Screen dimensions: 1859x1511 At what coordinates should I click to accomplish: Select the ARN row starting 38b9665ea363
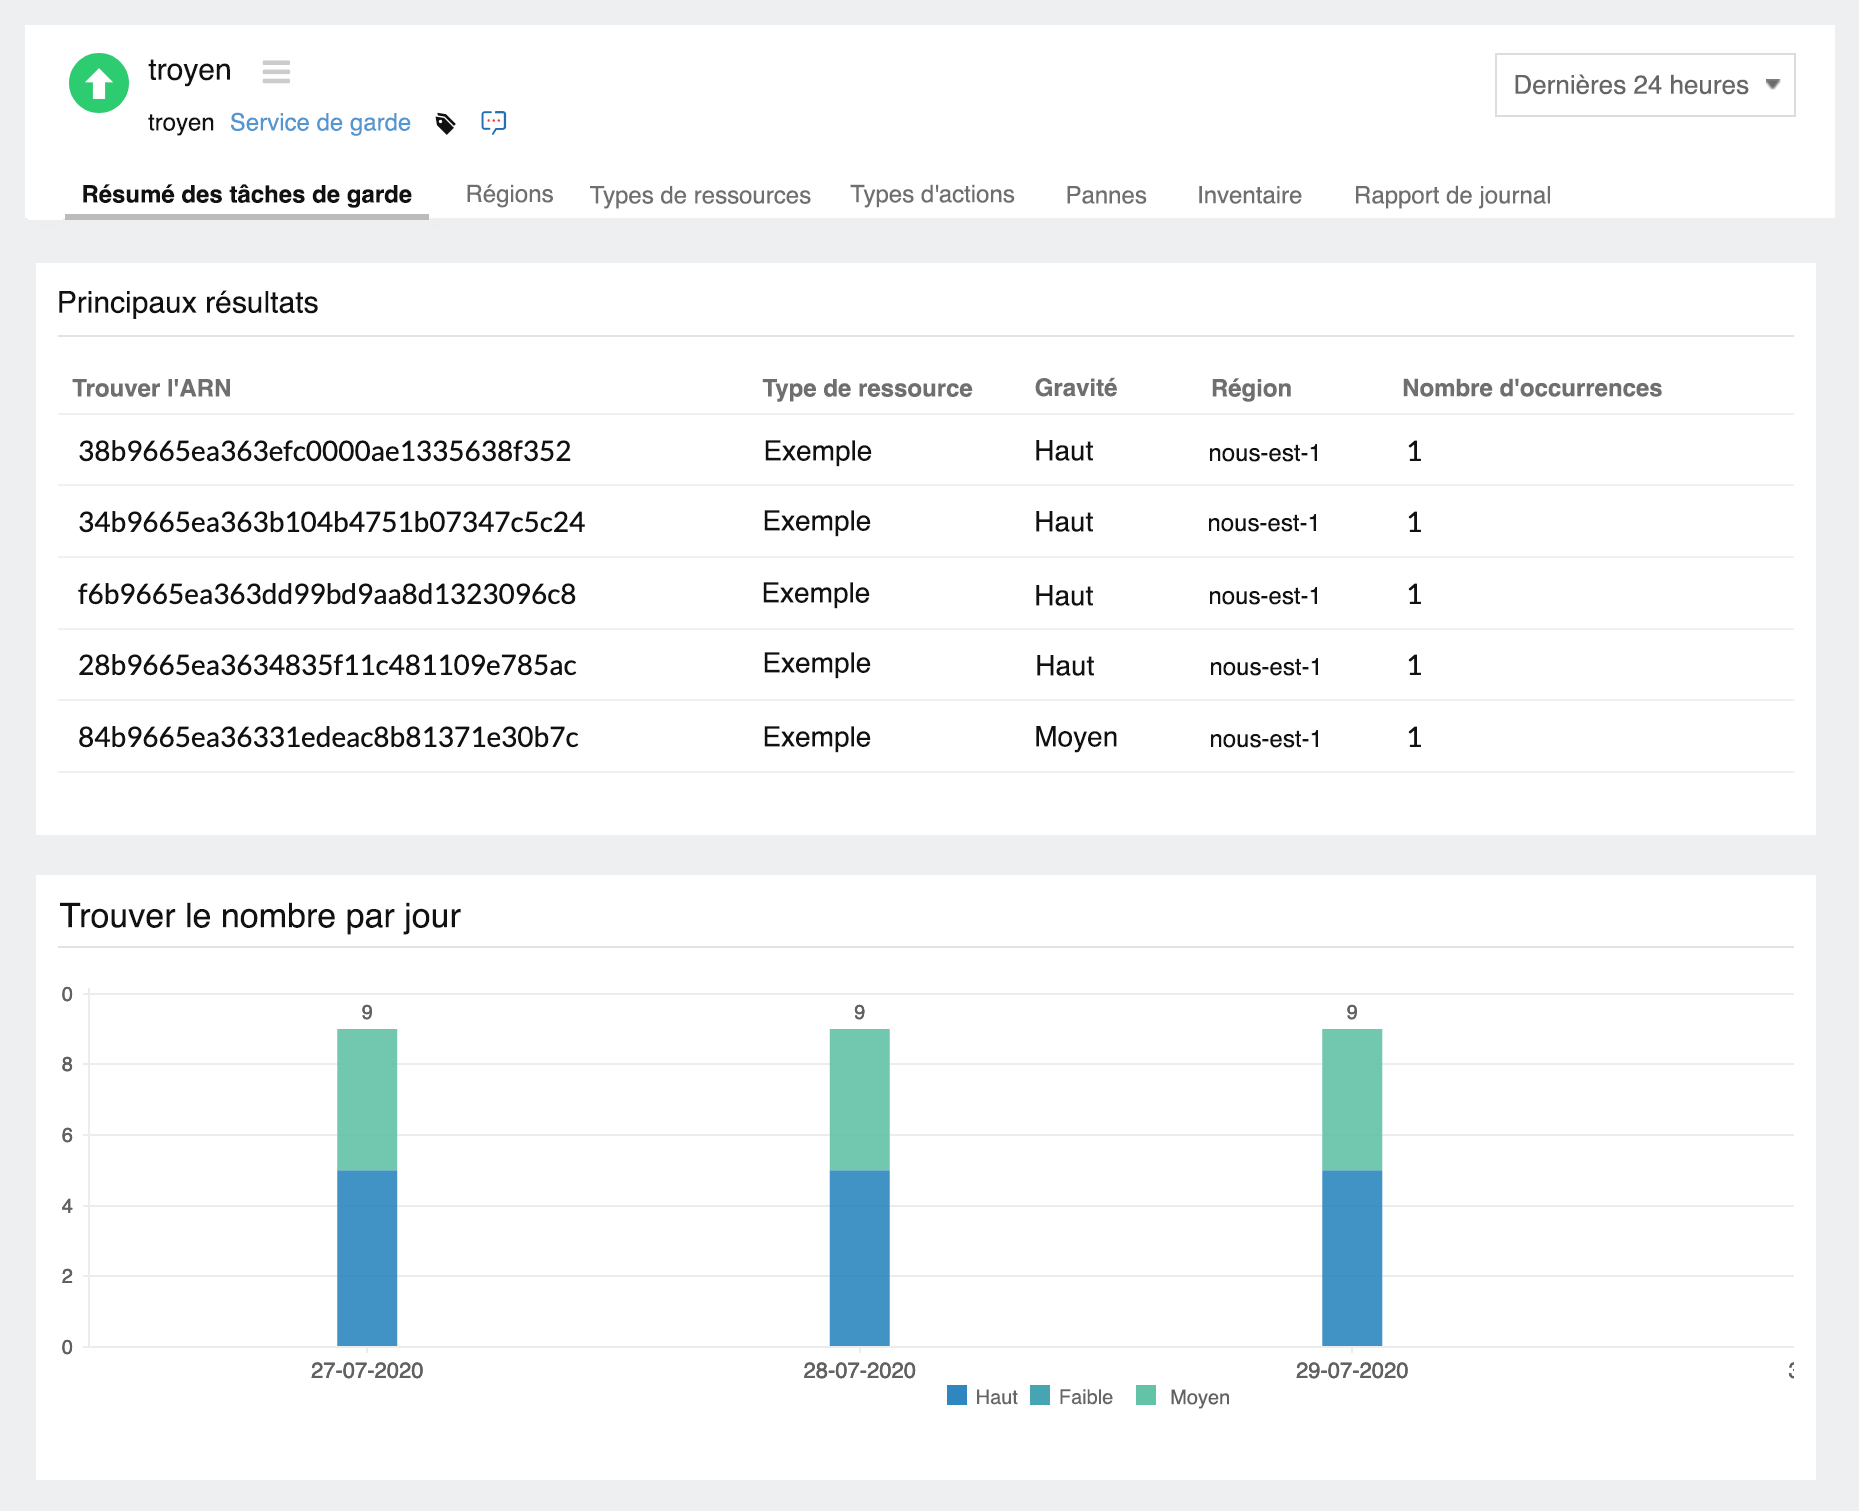324,451
